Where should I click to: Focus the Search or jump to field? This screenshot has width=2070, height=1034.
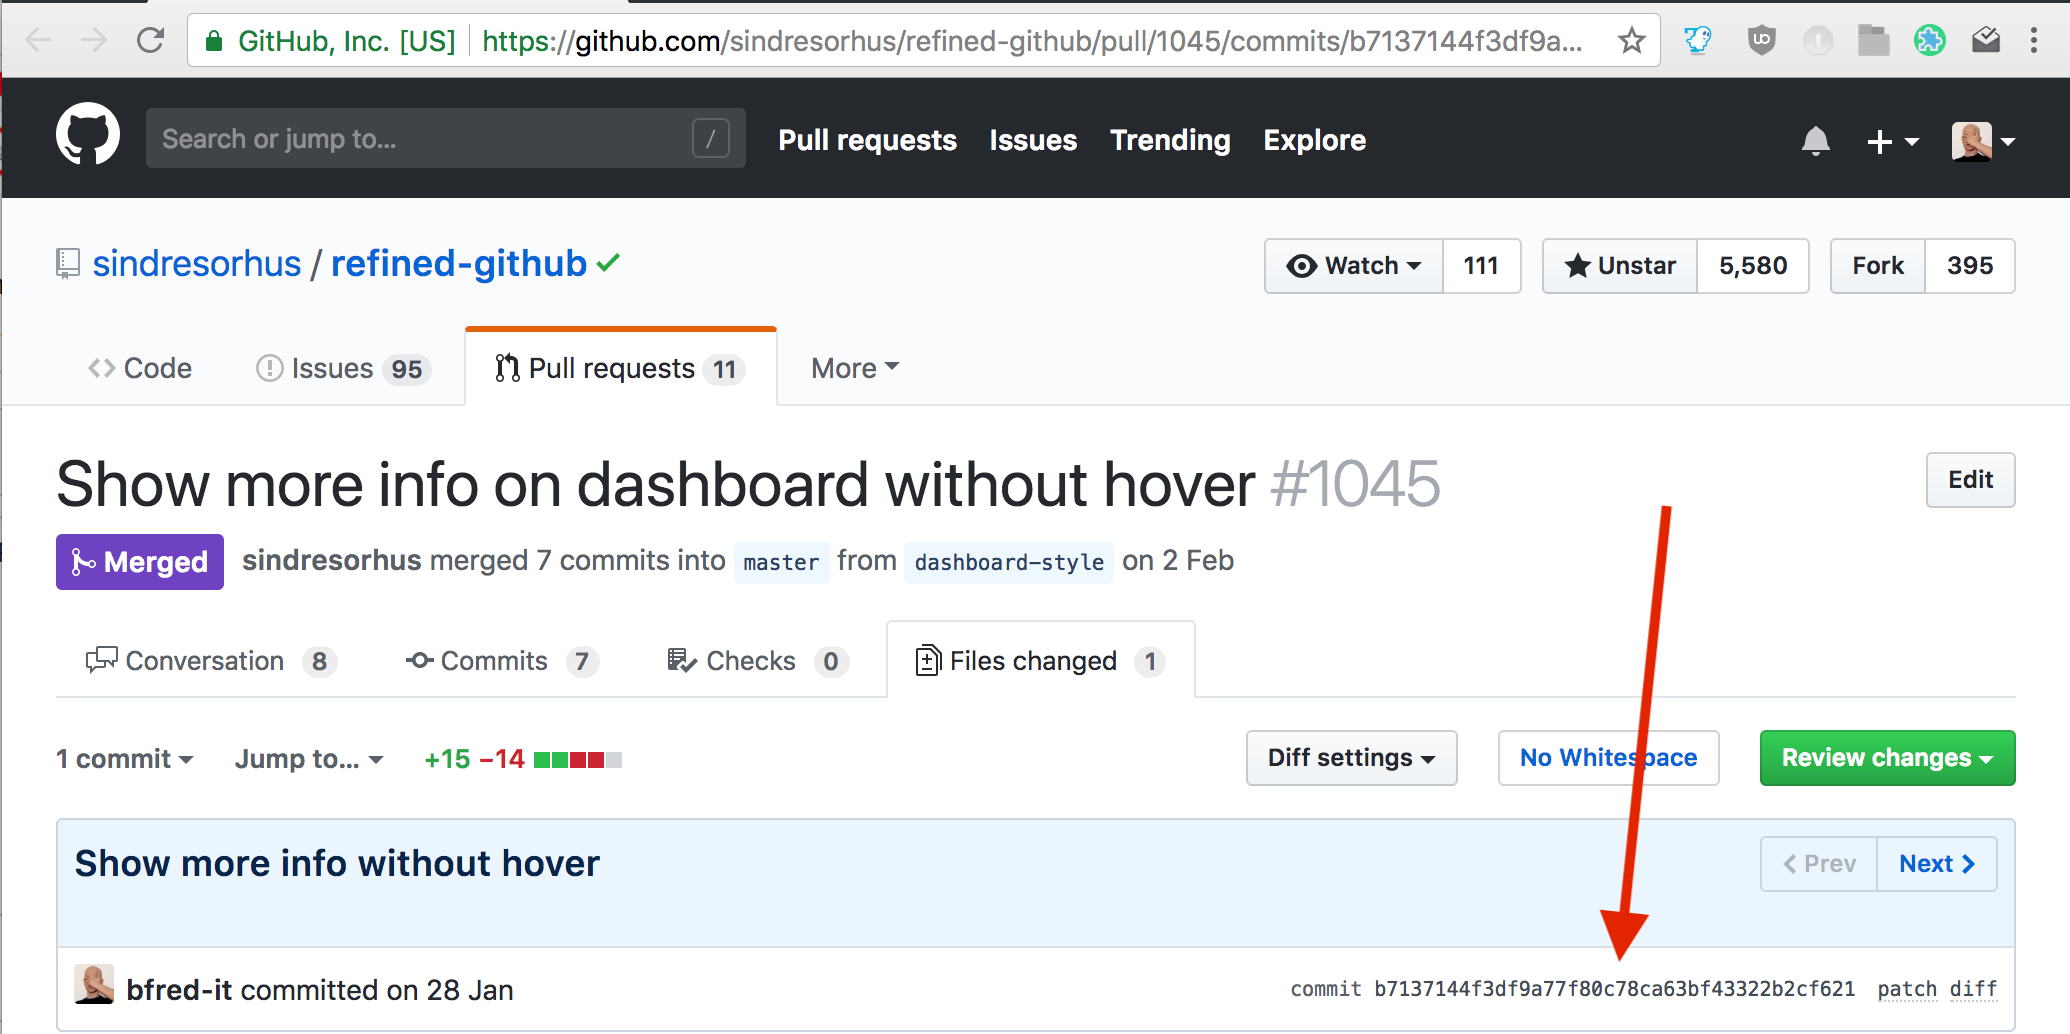pos(446,138)
